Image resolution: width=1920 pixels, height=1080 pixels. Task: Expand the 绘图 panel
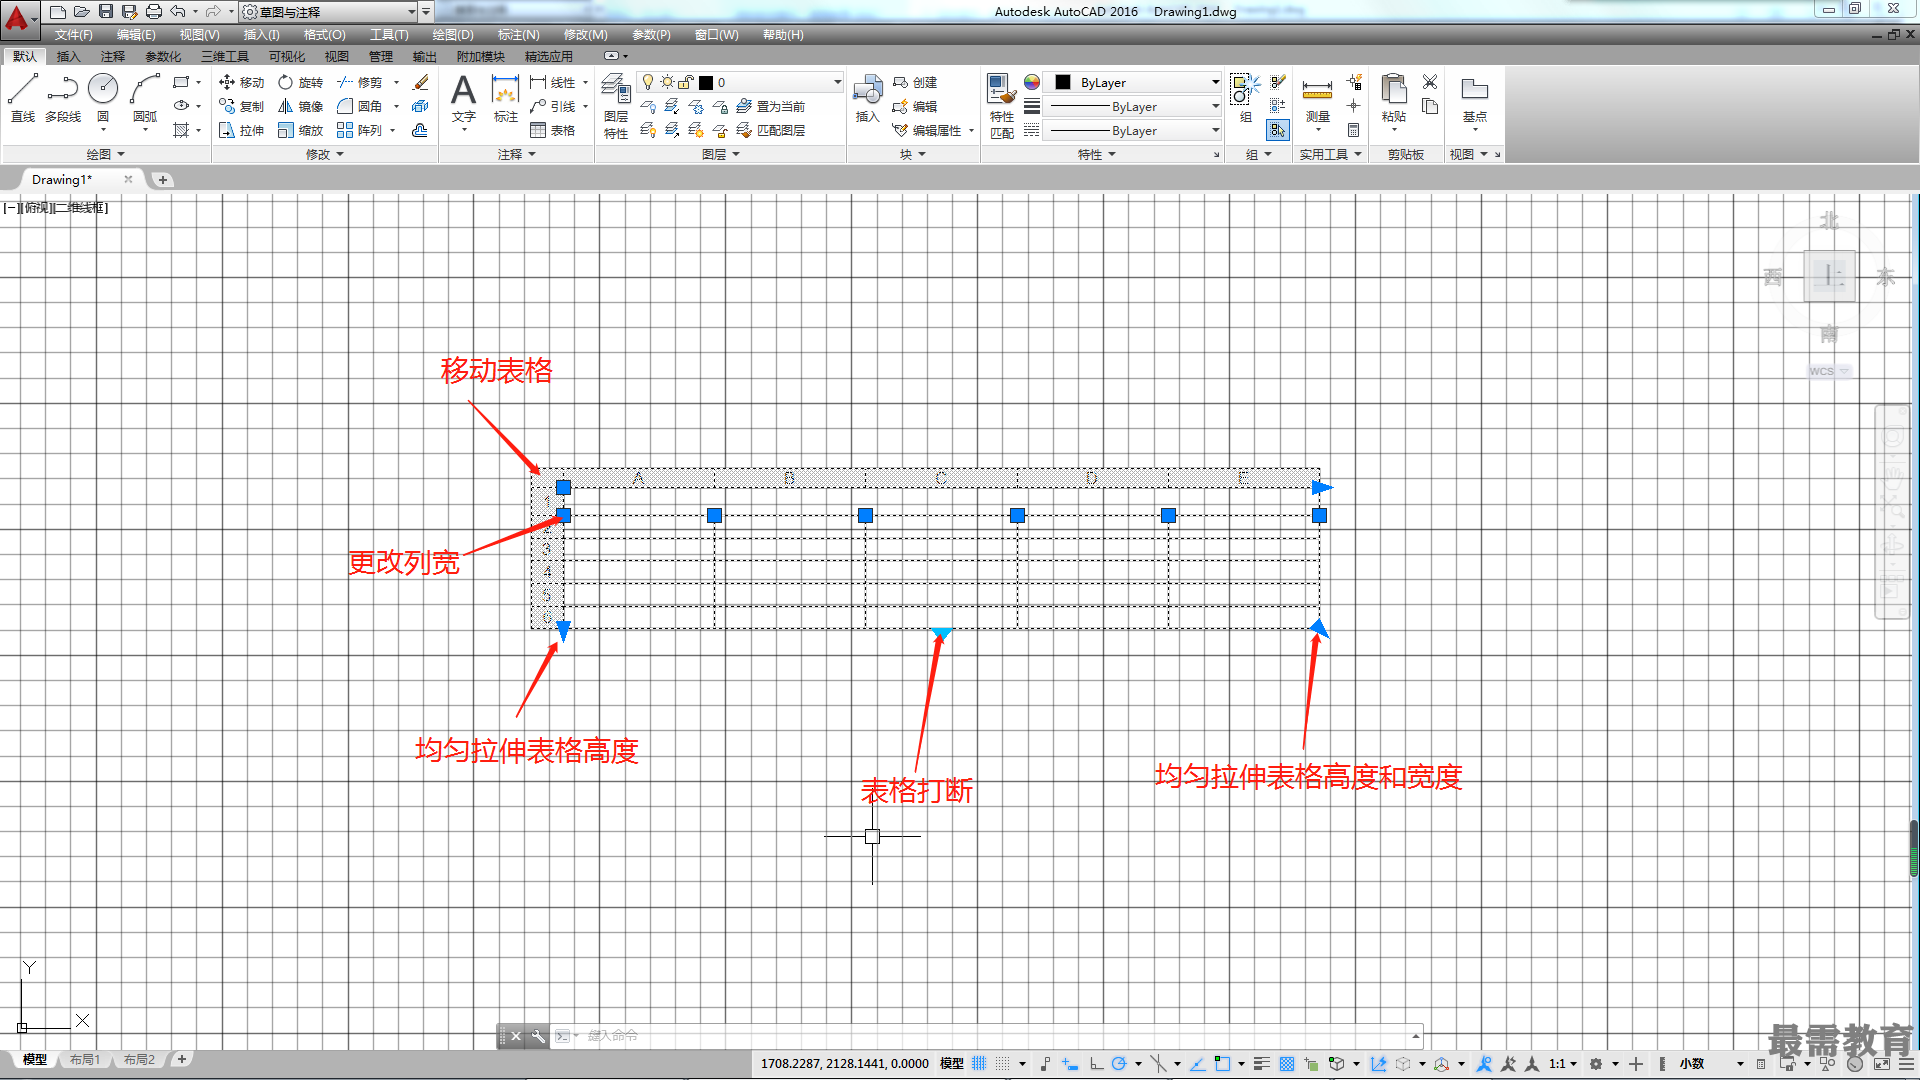(x=105, y=154)
